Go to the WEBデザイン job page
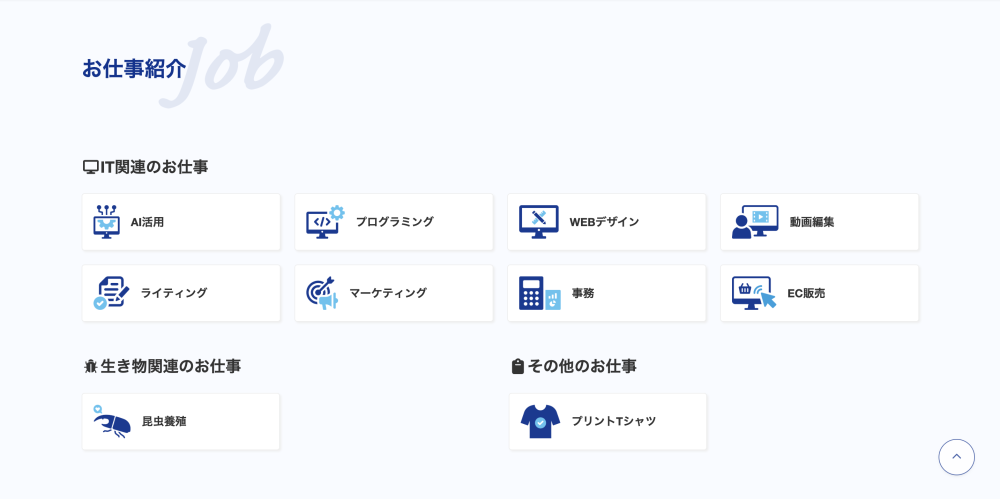The width and height of the screenshot is (1000, 499). pyautogui.click(x=604, y=222)
